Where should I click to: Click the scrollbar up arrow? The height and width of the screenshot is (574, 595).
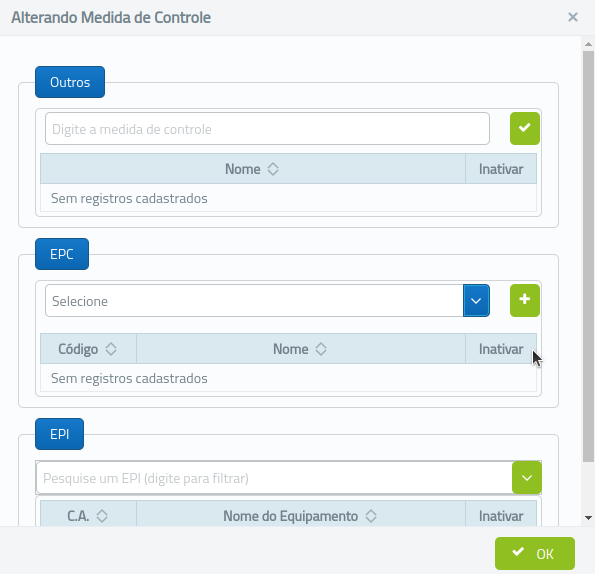tap(589, 44)
